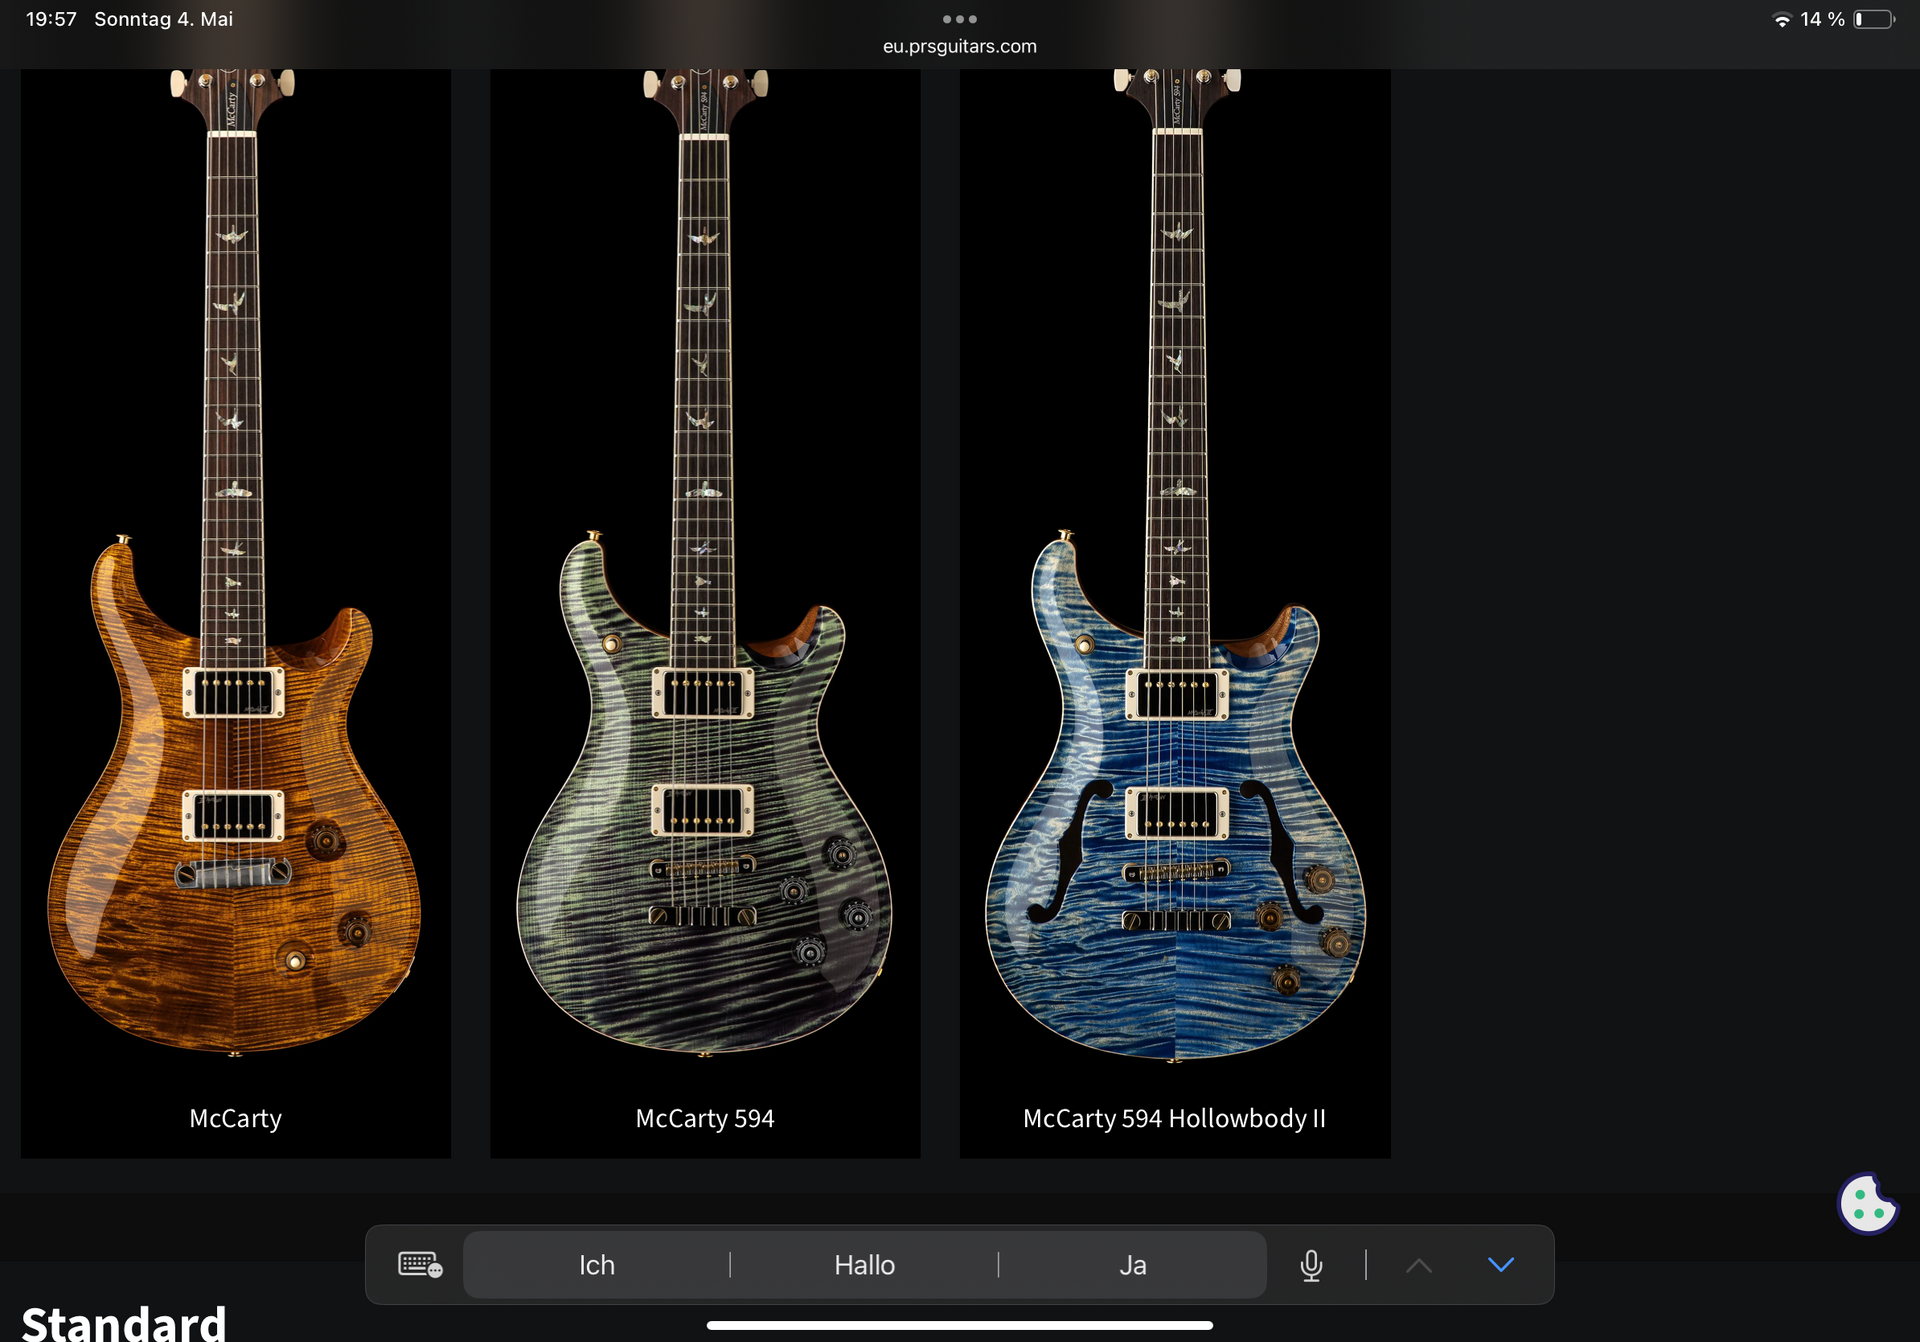Click the 'McCarty' product title

(x=236, y=1118)
